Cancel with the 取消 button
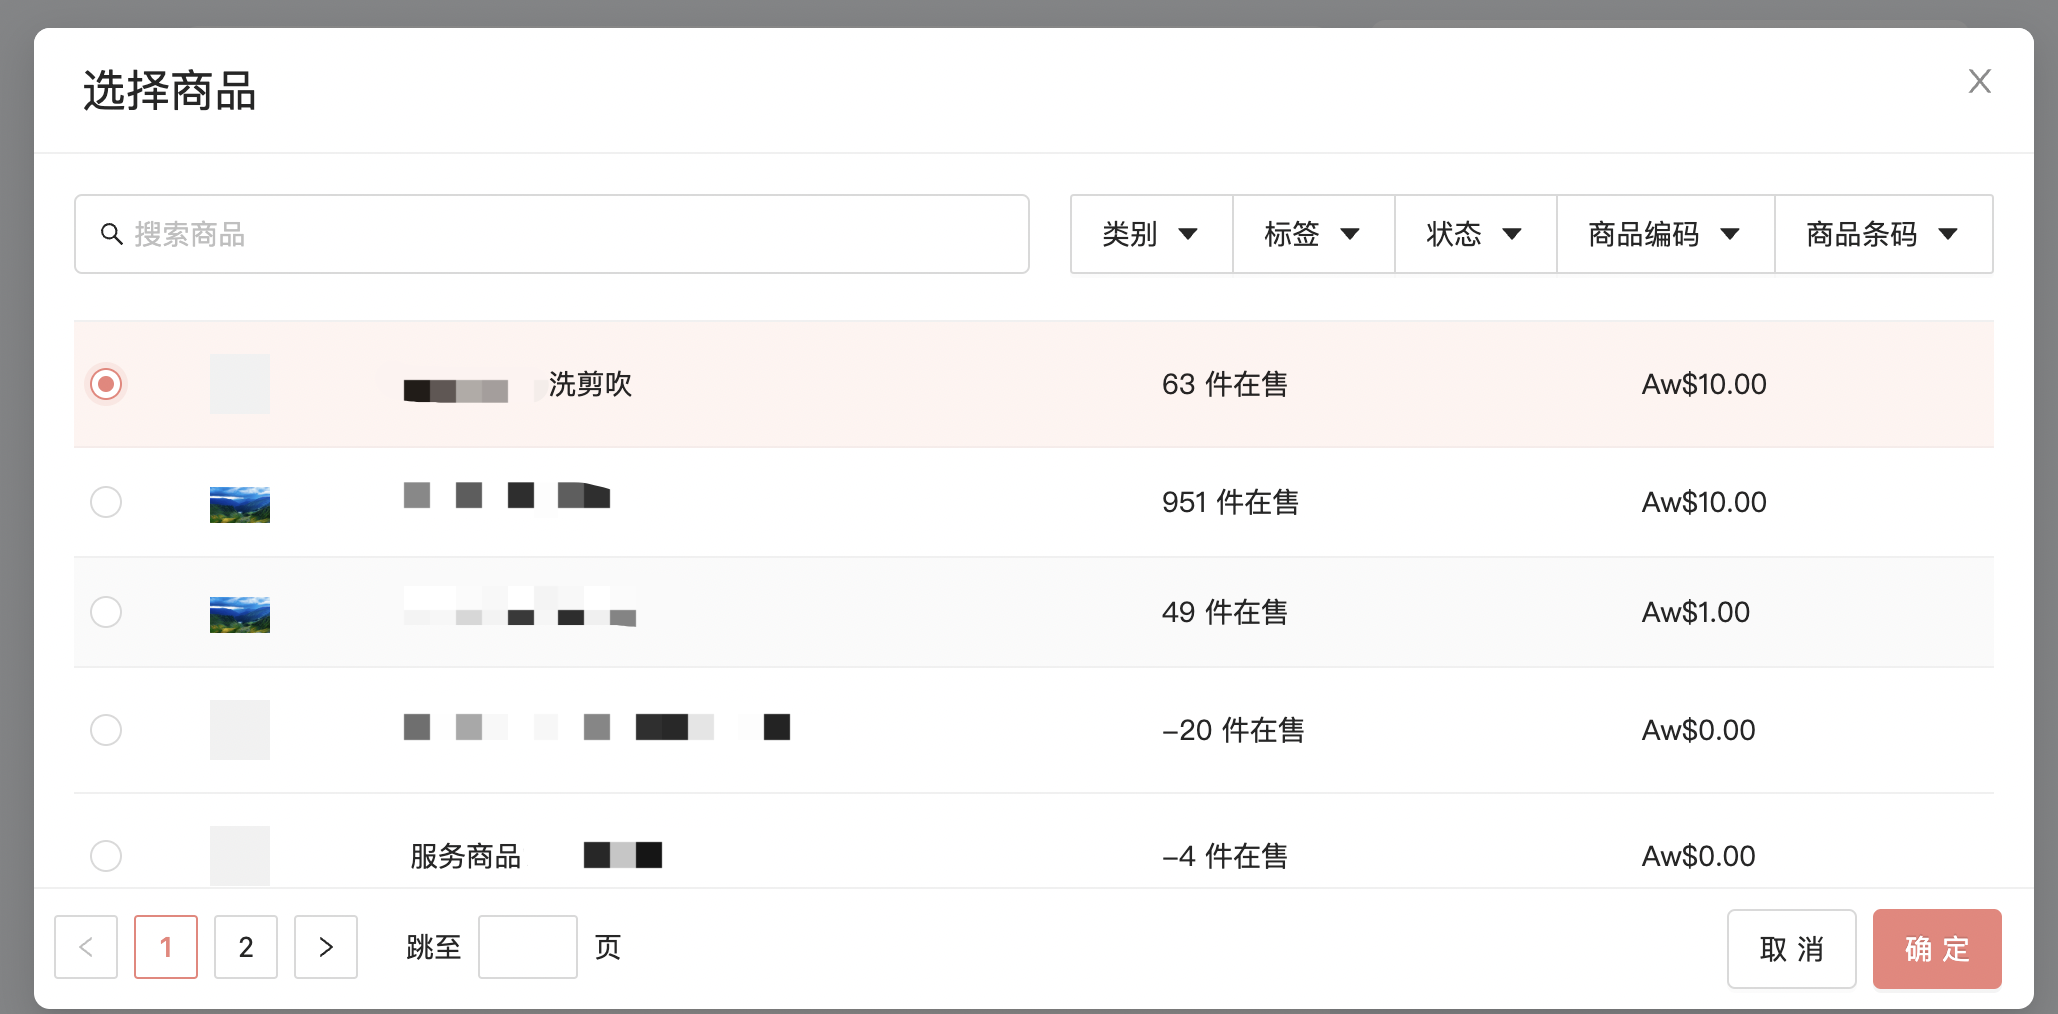The height and width of the screenshot is (1014, 2058). tap(1792, 949)
